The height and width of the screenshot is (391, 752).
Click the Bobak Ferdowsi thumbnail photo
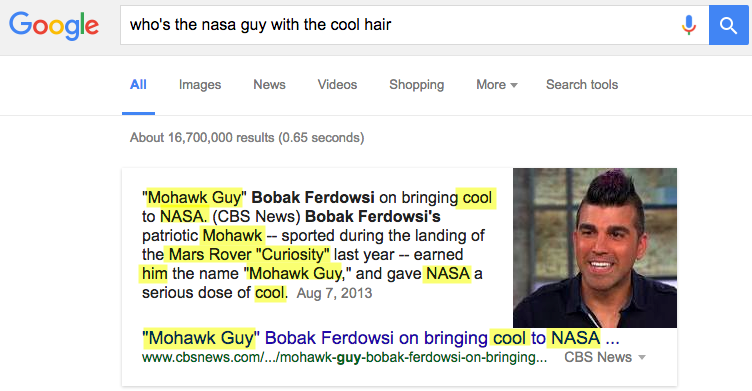pyautogui.click(x=595, y=248)
